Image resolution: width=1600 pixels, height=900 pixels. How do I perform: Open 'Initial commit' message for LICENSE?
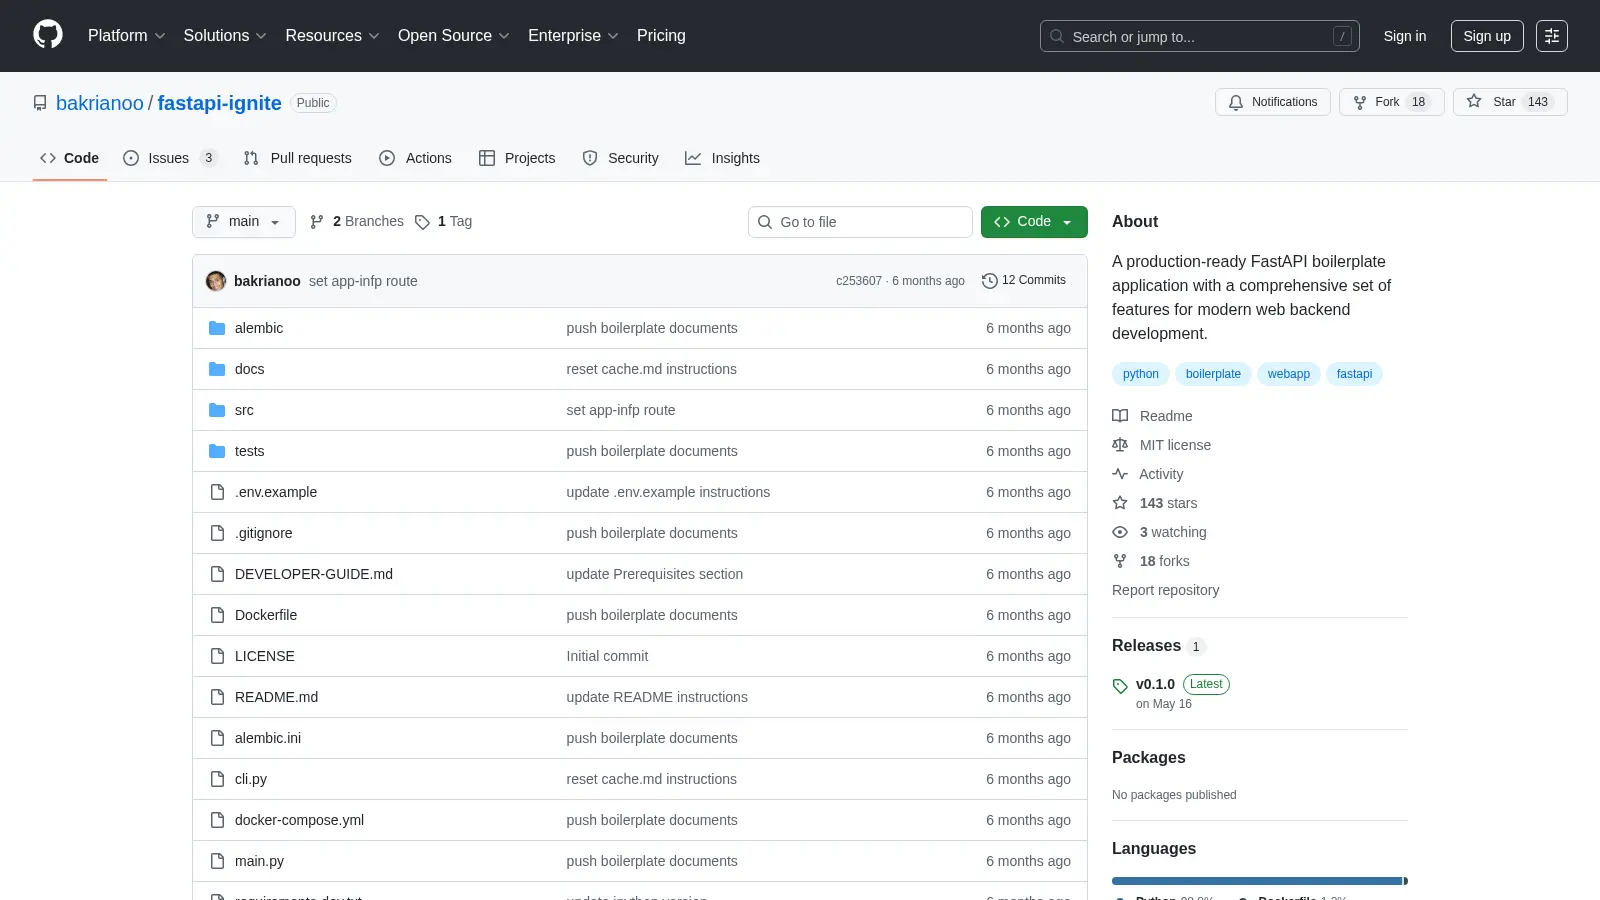607,656
